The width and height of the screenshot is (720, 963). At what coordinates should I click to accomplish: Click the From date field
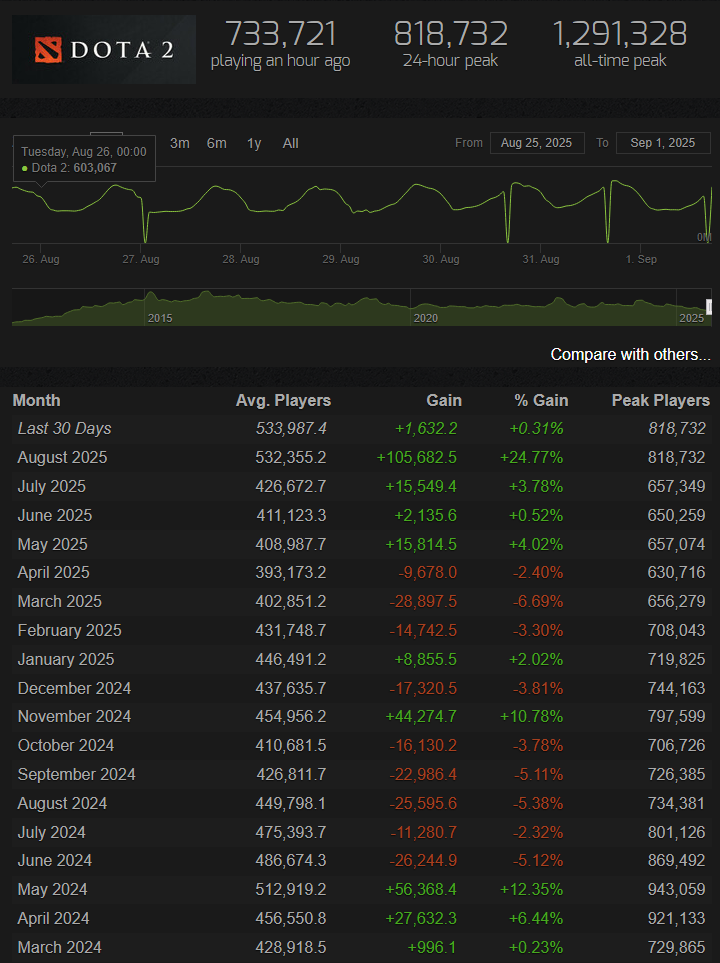click(536, 143)
